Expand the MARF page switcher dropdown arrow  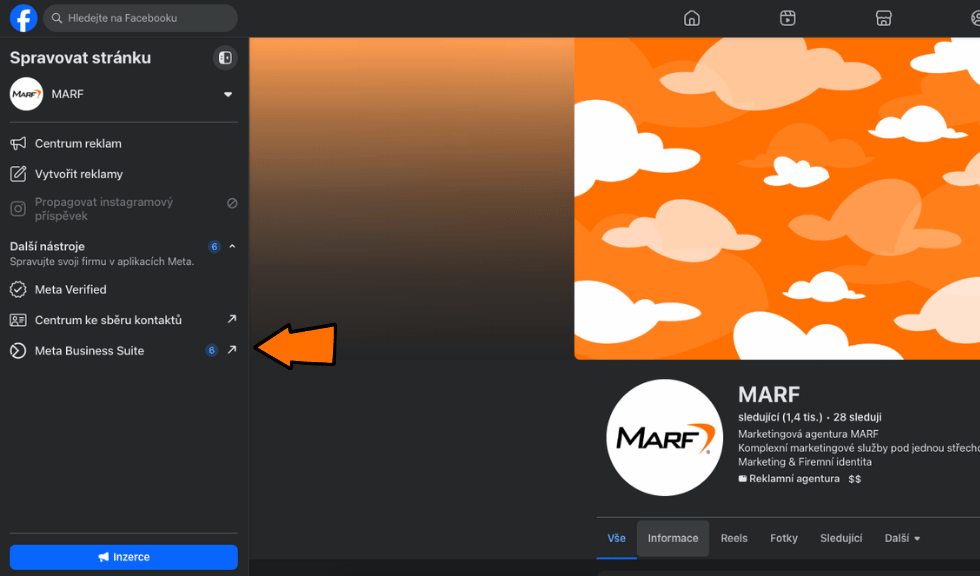(x=228, y=94)
